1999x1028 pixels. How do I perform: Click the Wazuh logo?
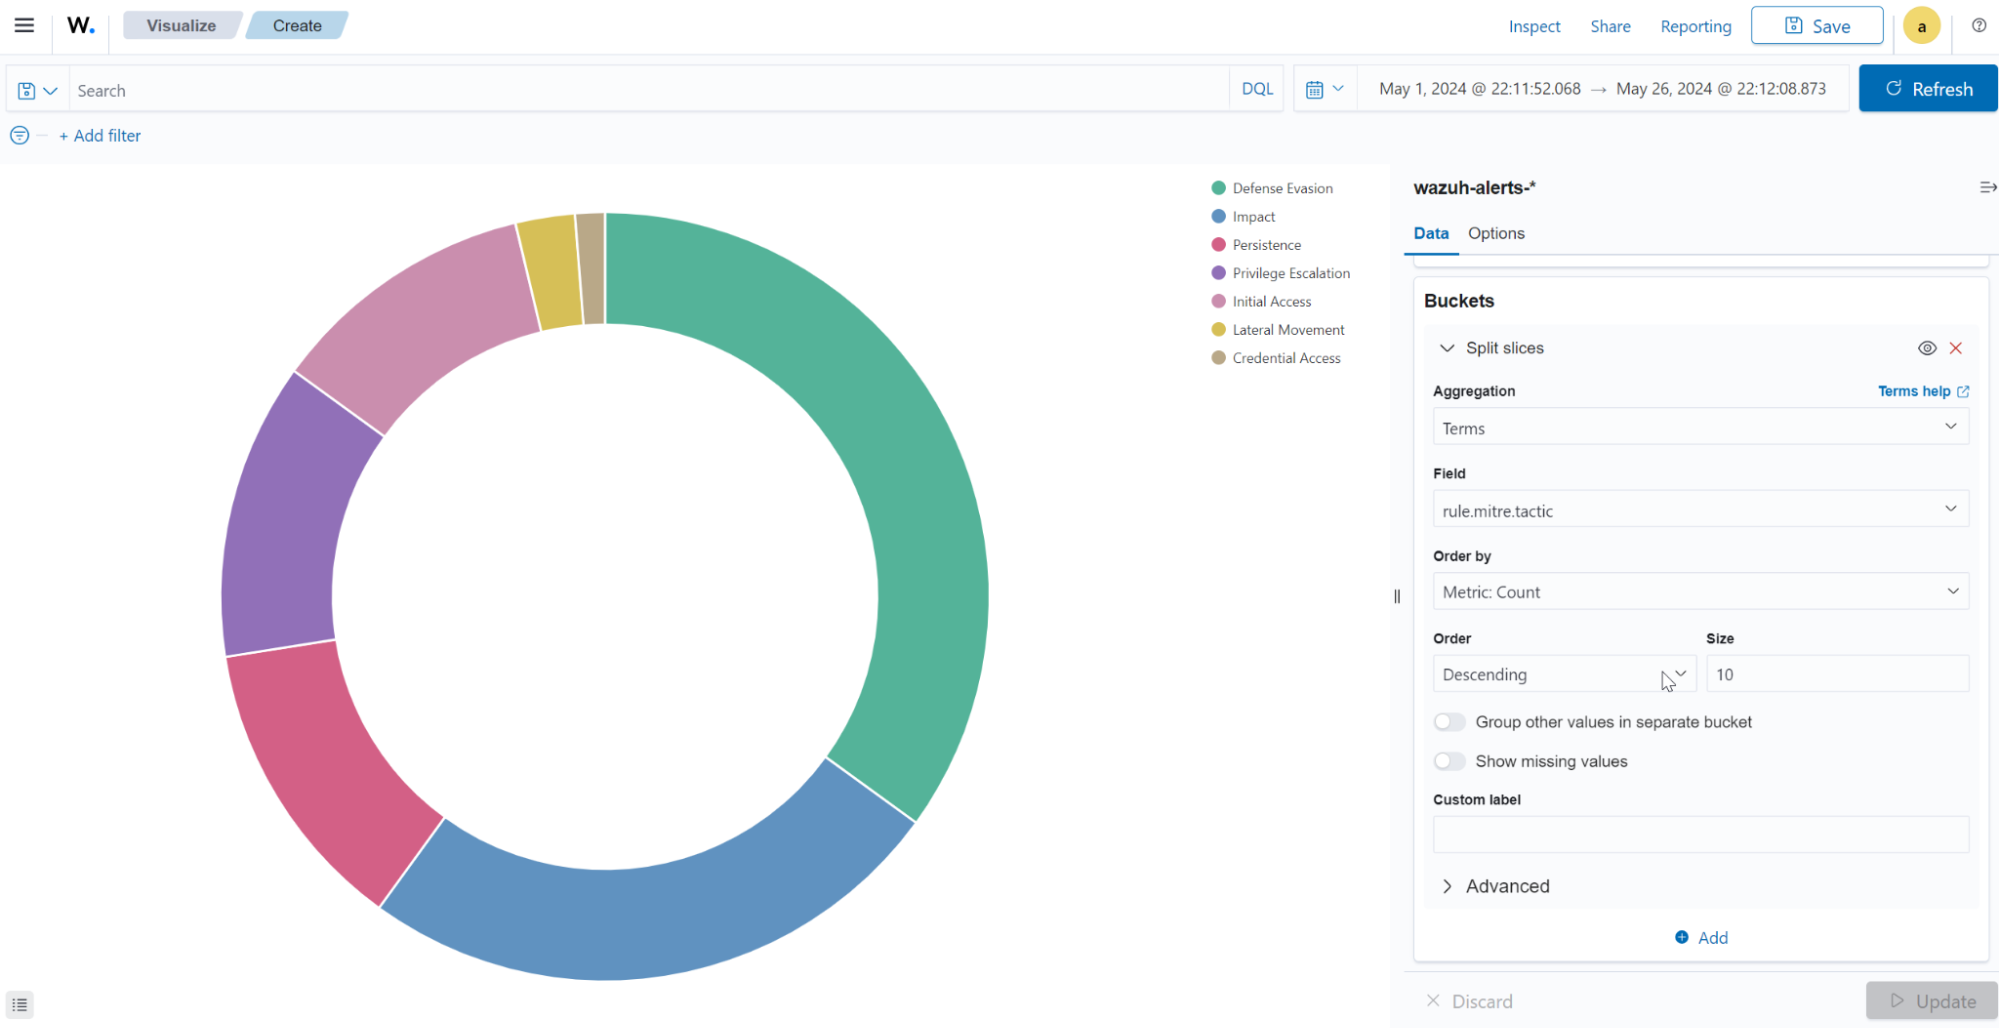pyautogui.click(x=80, y=25)
